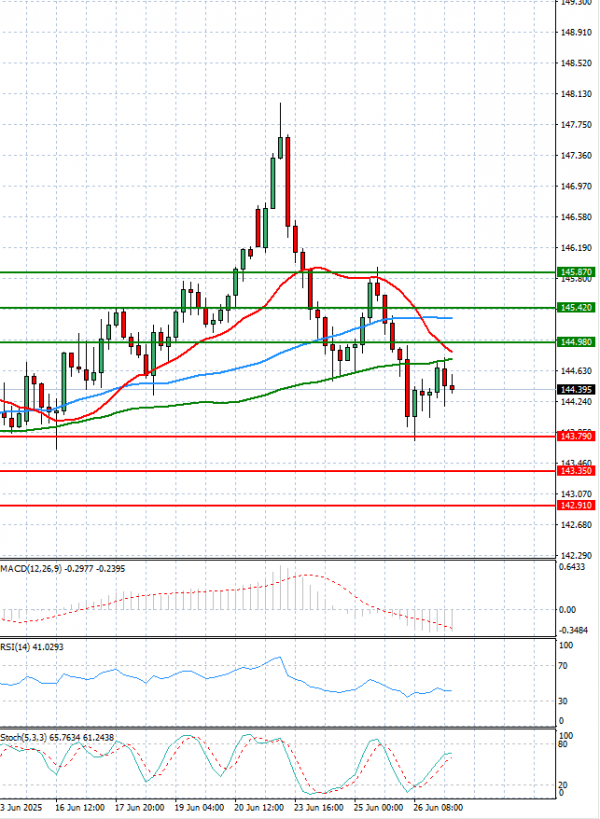This screenshot has height=819, width=600.
Task: Click the 144.980 green level label
Action: tap(576, 342)
